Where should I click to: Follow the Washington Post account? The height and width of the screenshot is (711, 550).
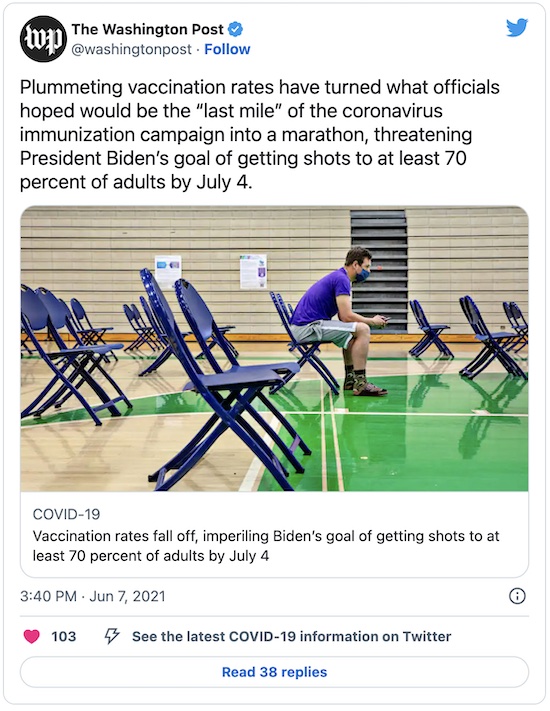(227, 49)
